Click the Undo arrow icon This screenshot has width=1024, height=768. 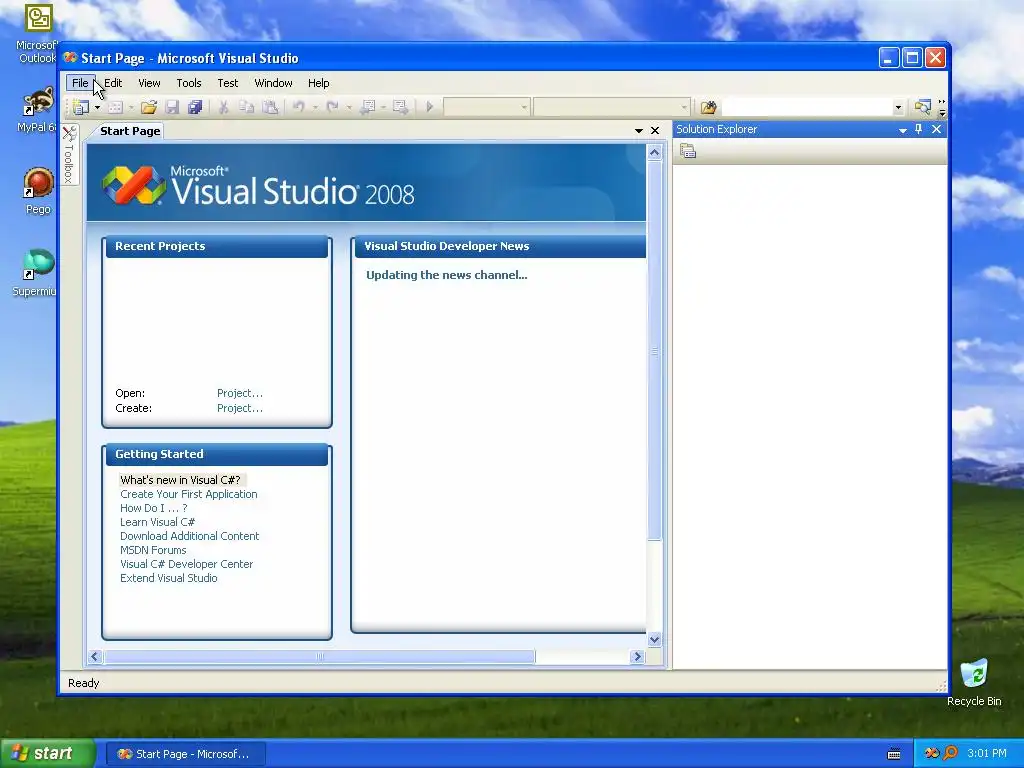[x=298, y=107]
